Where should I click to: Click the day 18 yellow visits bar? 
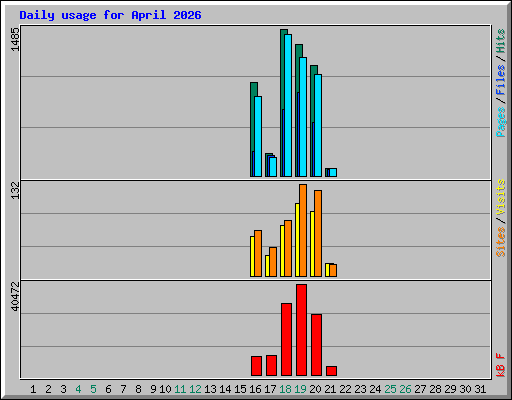[282, 251]
